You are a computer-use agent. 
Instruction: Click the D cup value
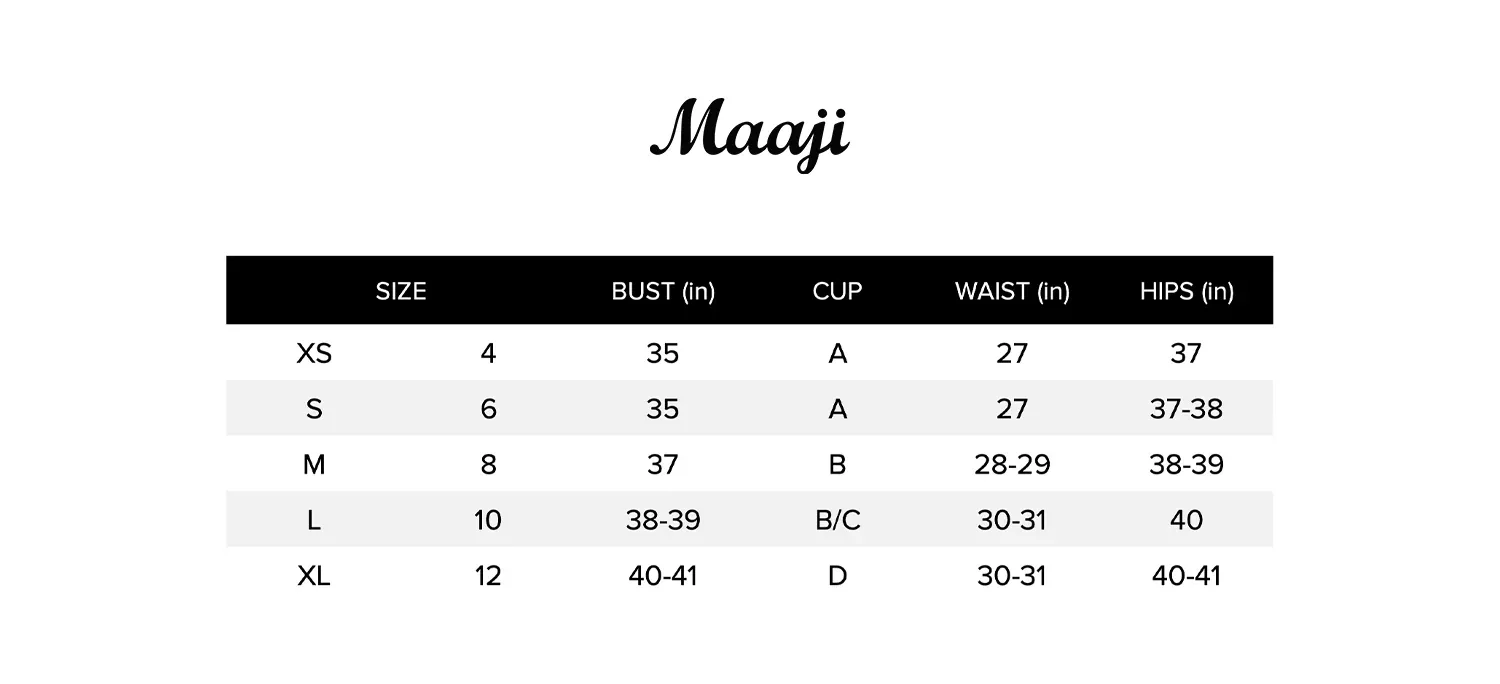837,576
